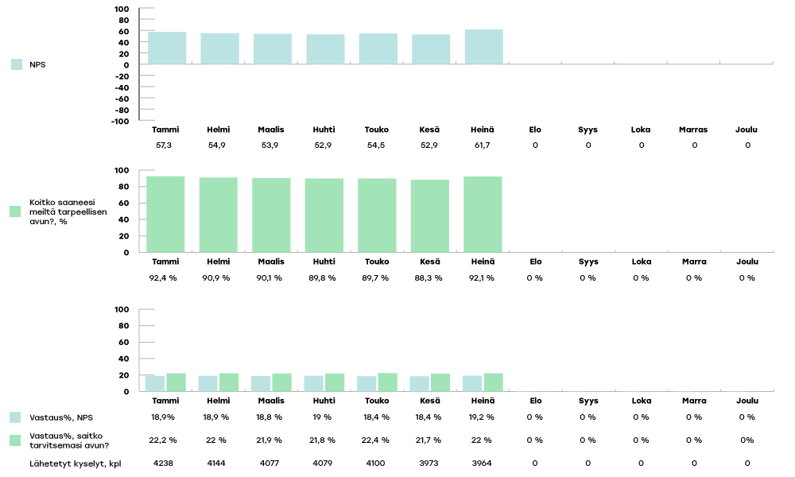Select the 88,3 % value under Kesä
This screenshot has height=477, width=795.
coord(430,278)
